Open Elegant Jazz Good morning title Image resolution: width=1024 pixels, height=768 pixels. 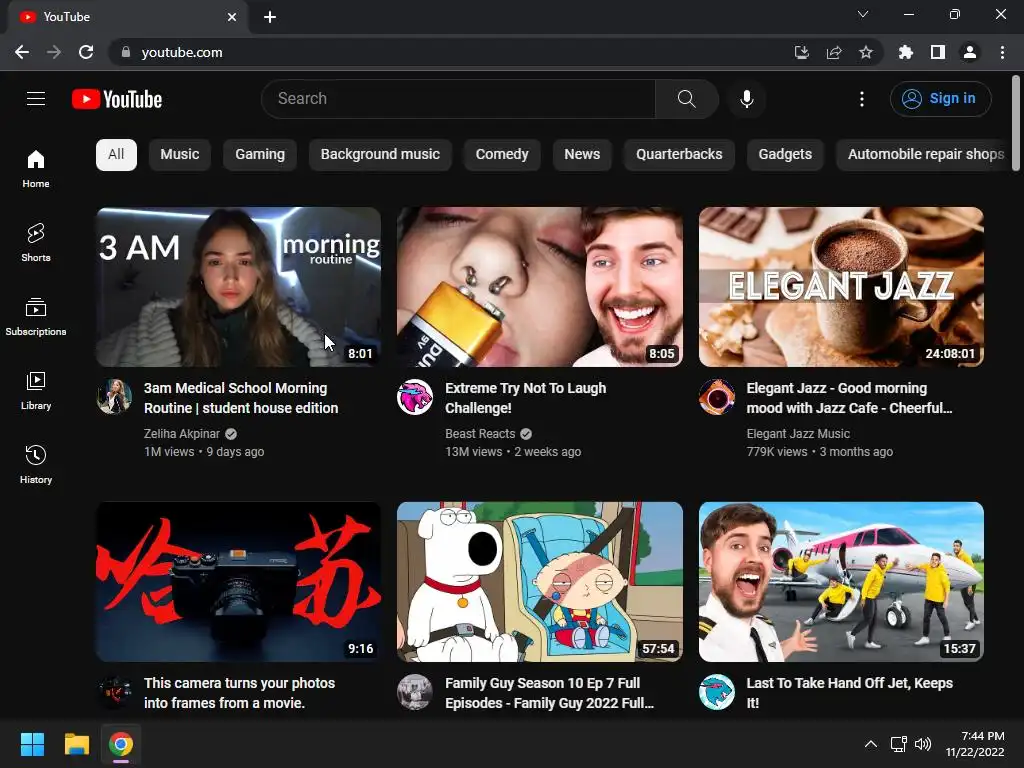(849, 398)
